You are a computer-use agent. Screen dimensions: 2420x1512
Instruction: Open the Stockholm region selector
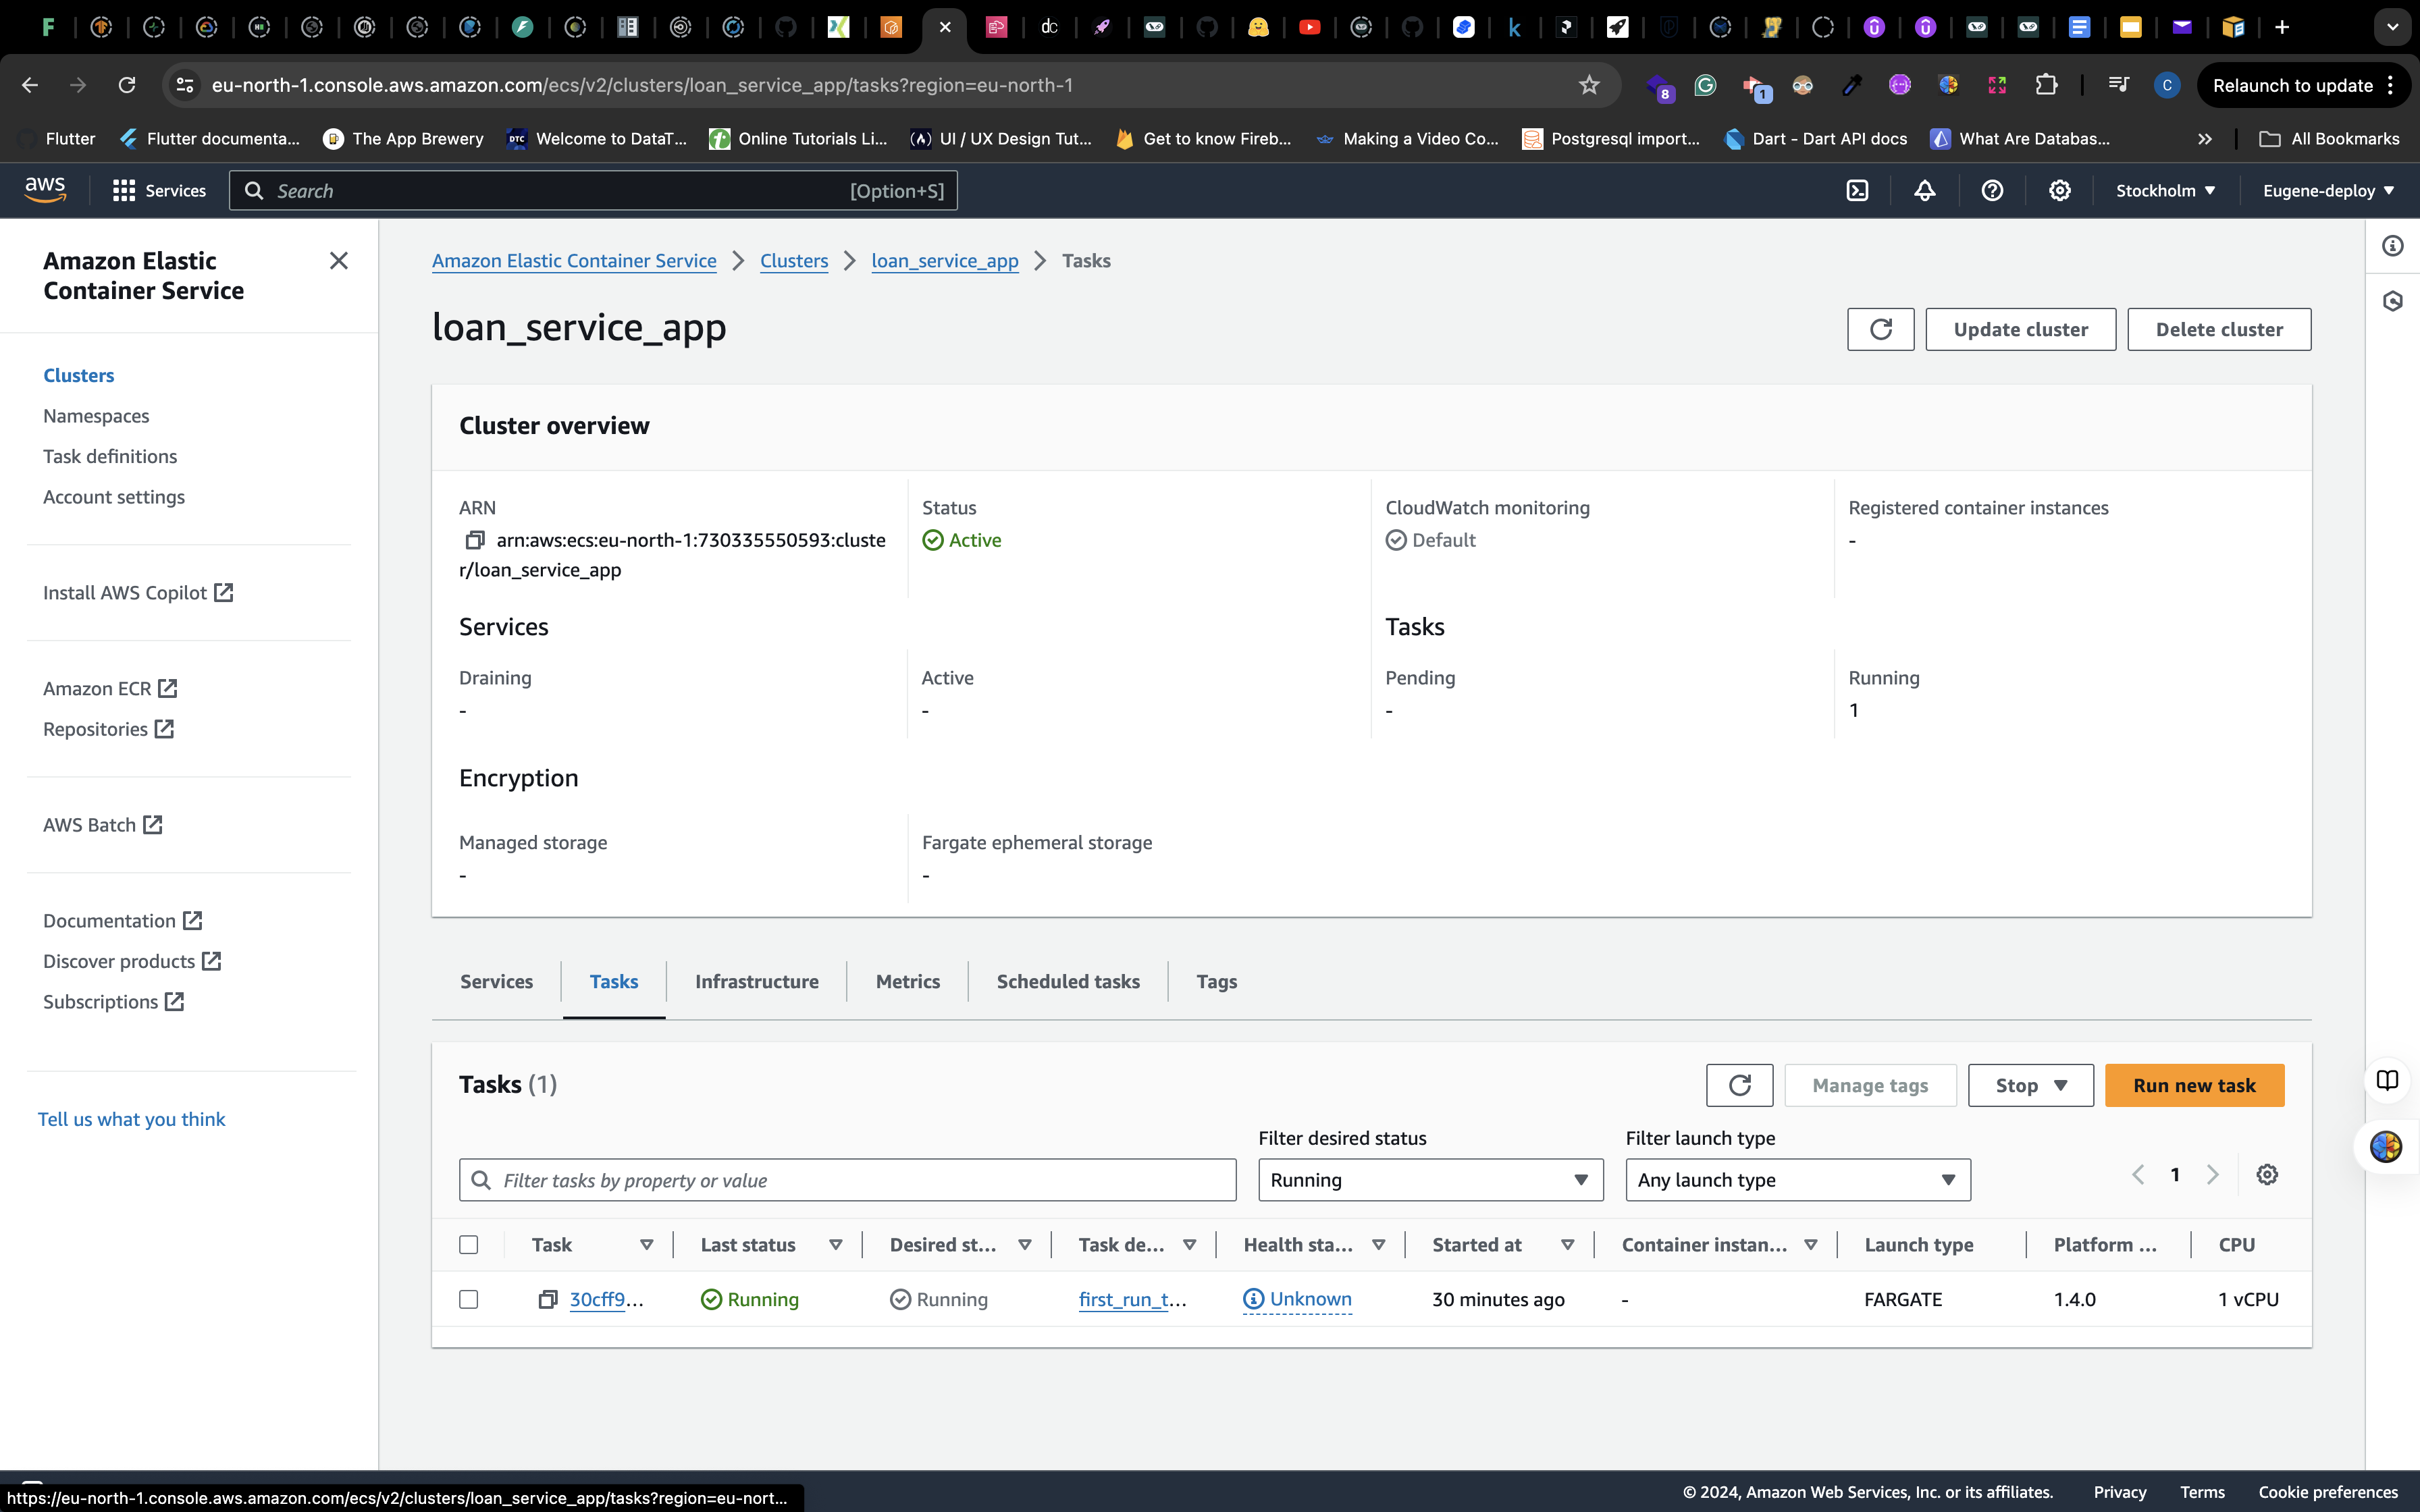[2165, 190]
